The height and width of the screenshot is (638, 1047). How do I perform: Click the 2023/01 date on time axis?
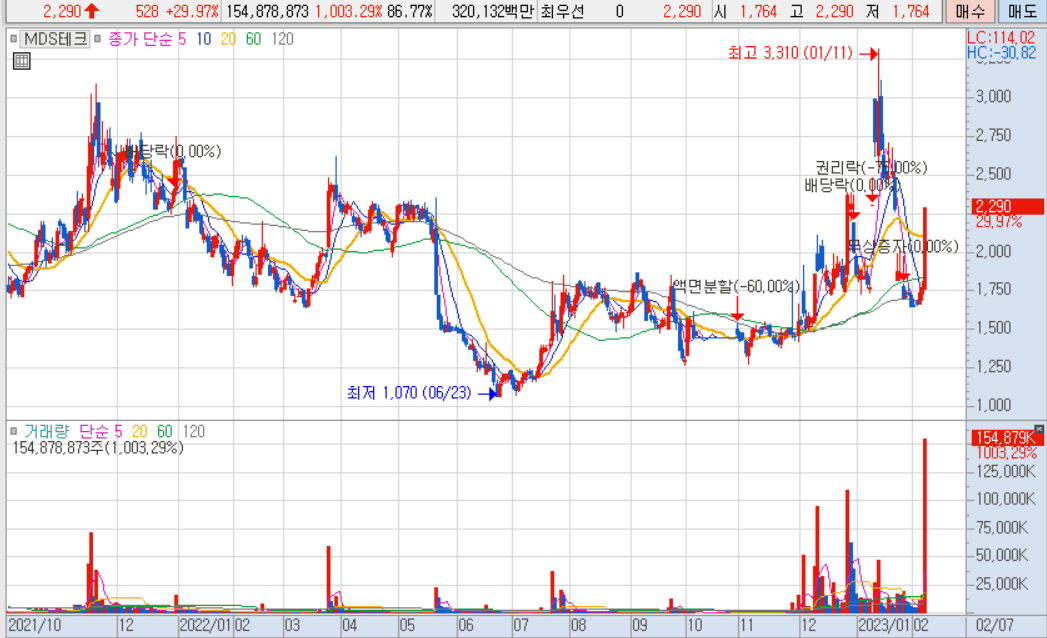pyautogui.click(x=885, y=626)
